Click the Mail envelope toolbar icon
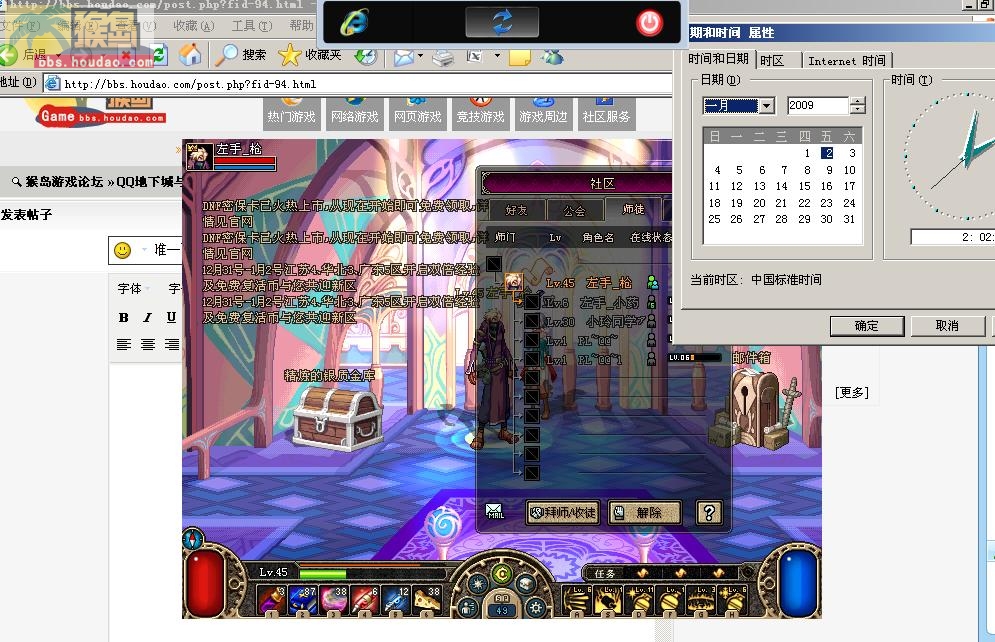The height and width of the screenshot is (642, 995). pyautogui.click(x=403, y=57)
